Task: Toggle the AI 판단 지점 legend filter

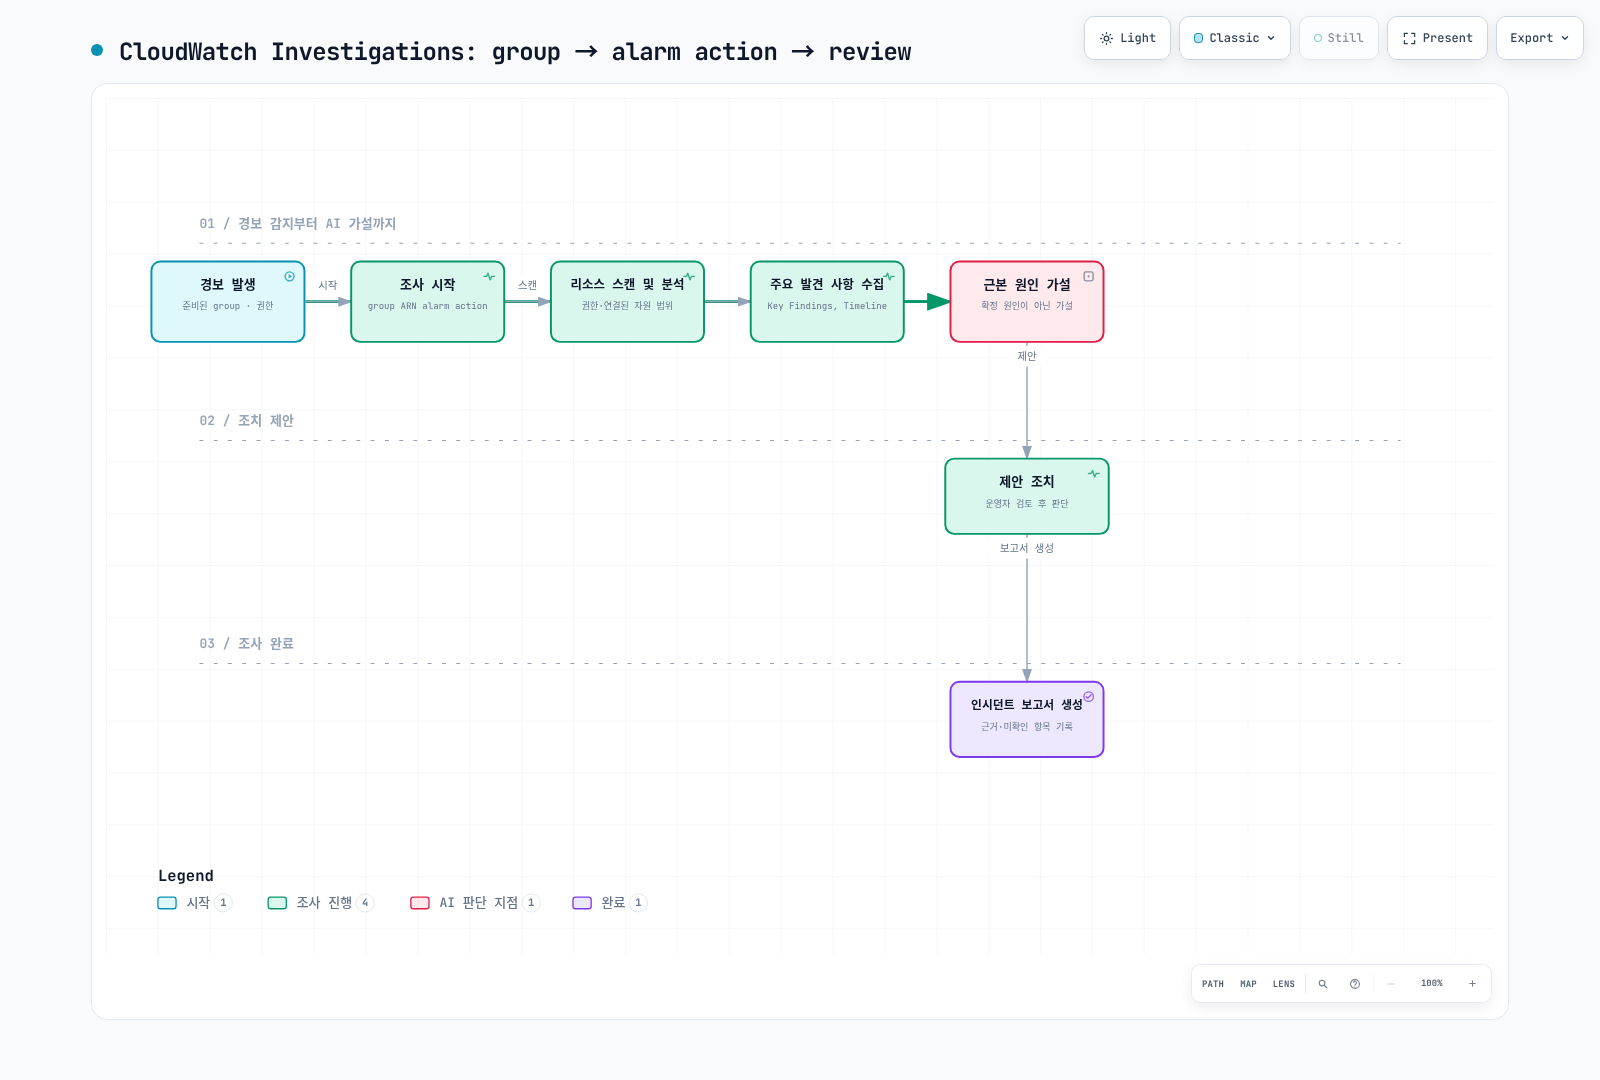Action: click(x=475, y=903)
